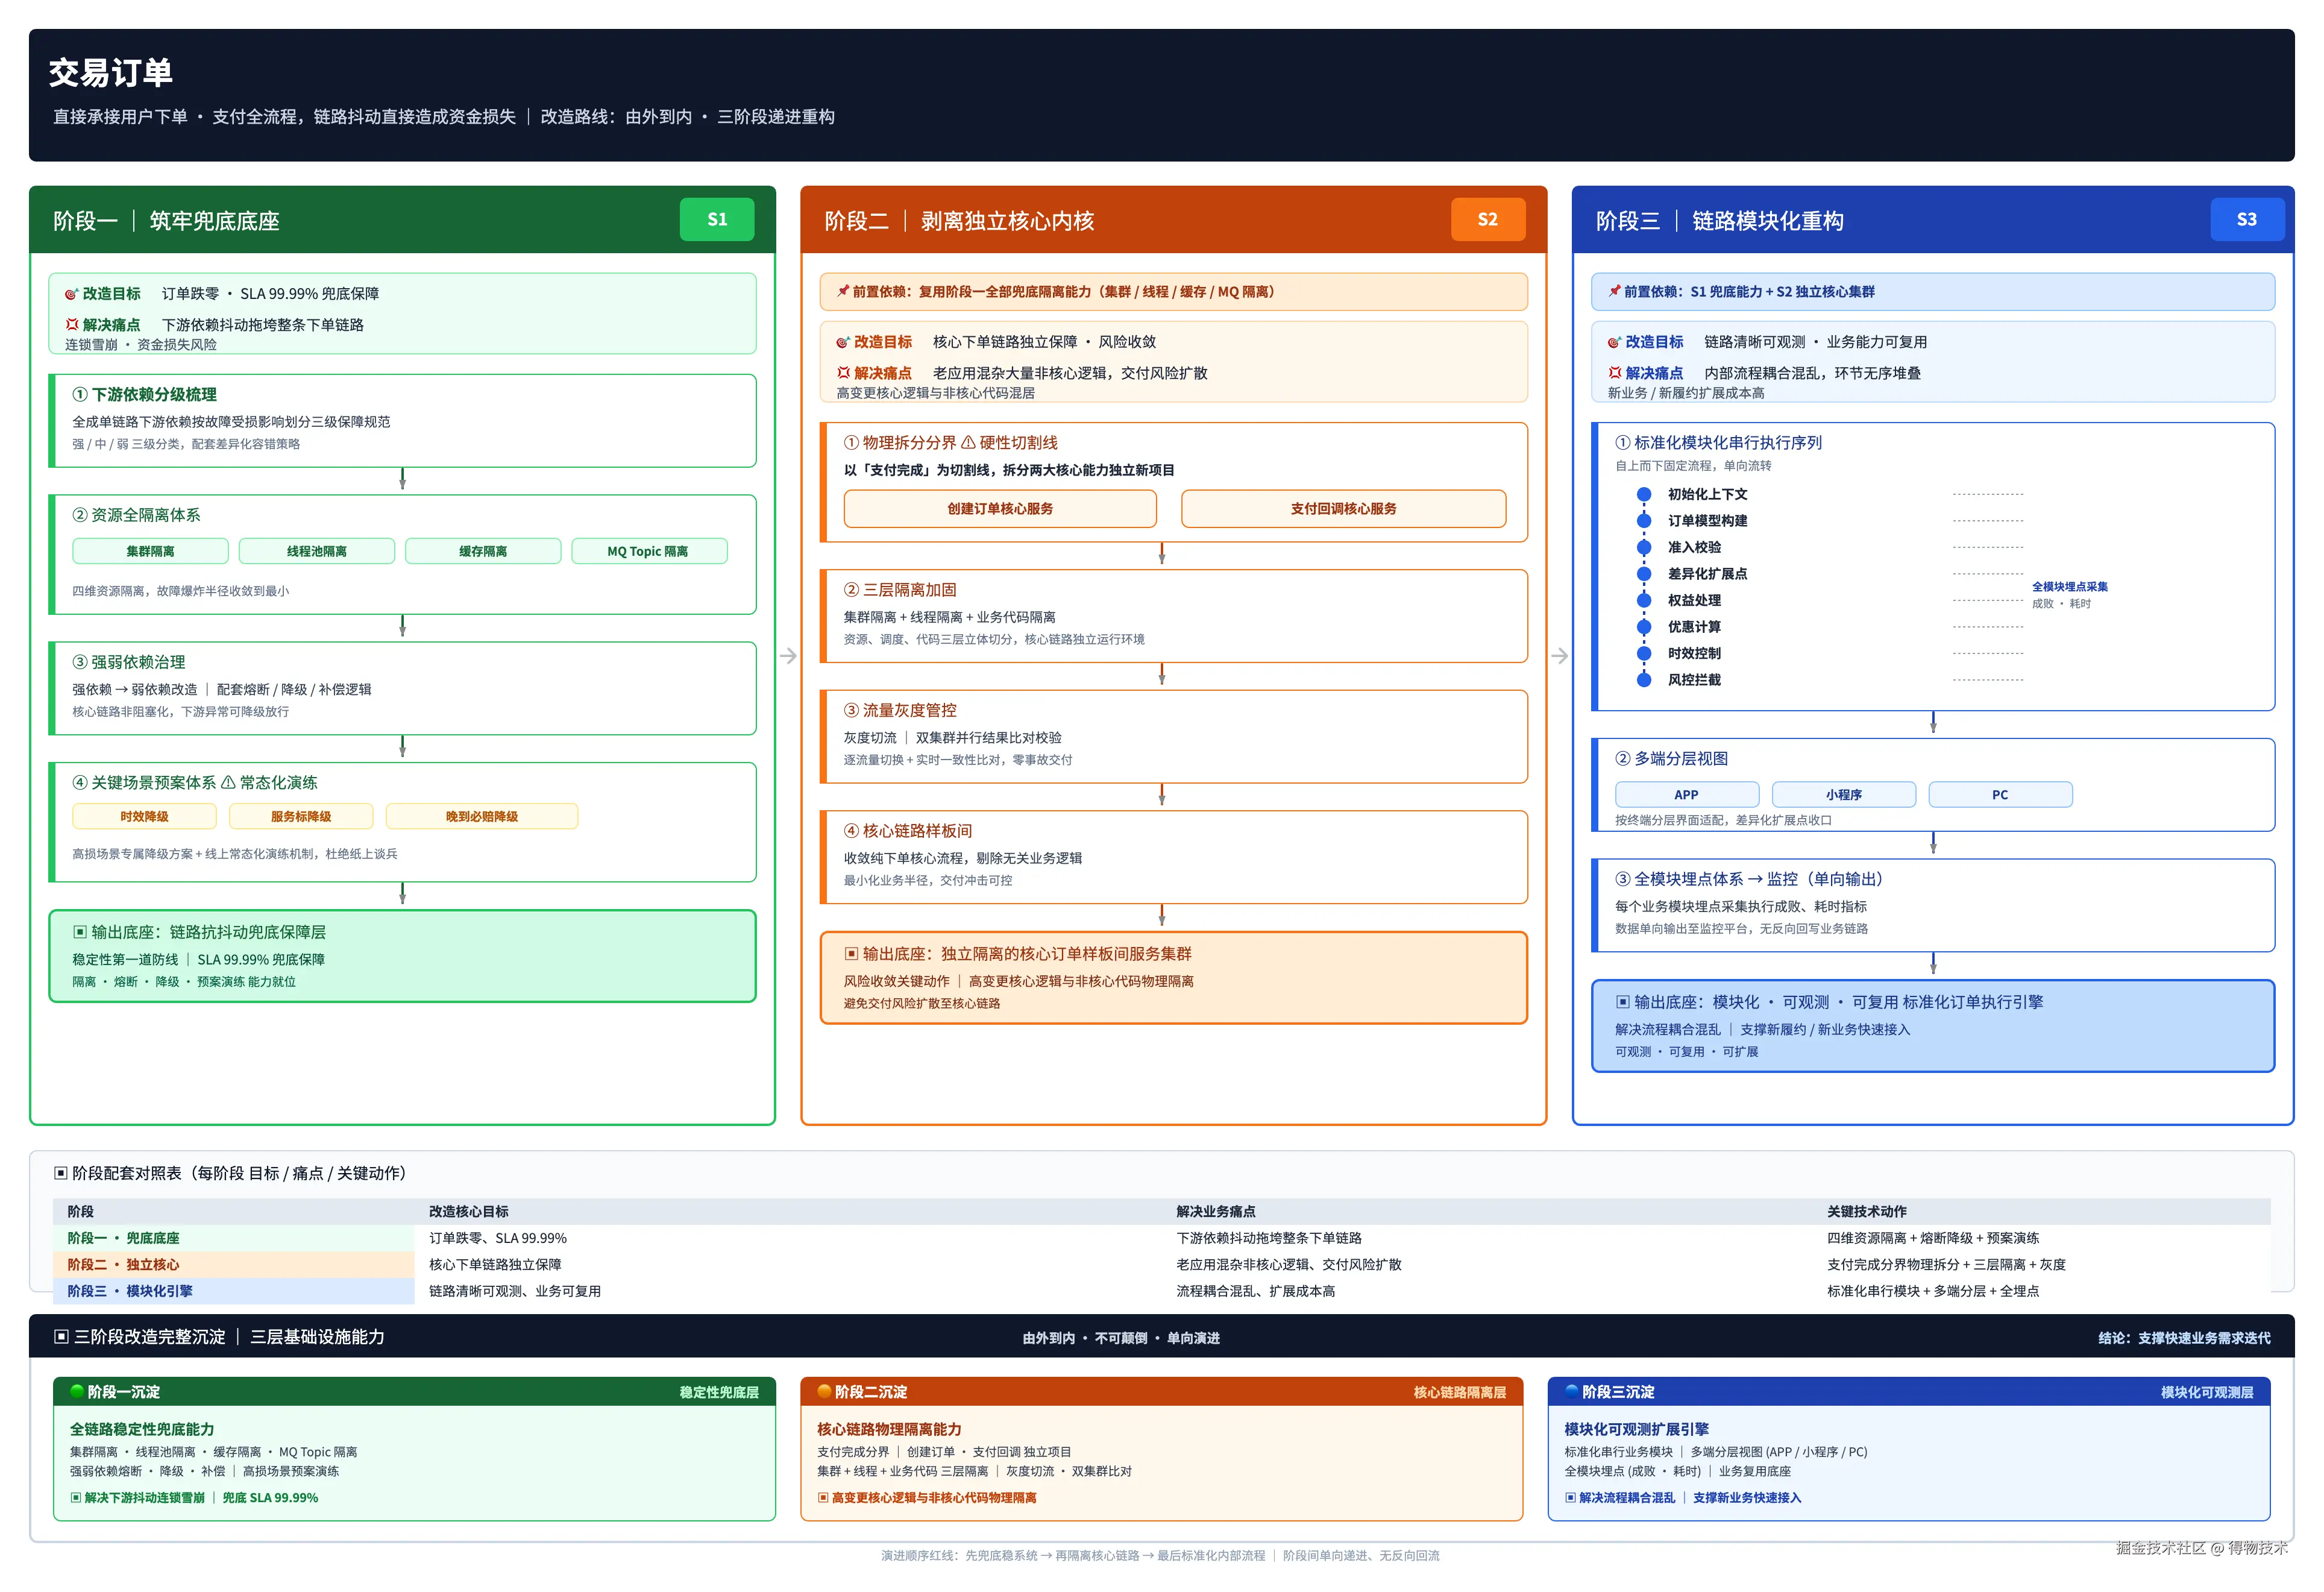Click the pain-point icon beside 内部流程耦合混乱
2324x1592 pixels.
point(1614,373)
